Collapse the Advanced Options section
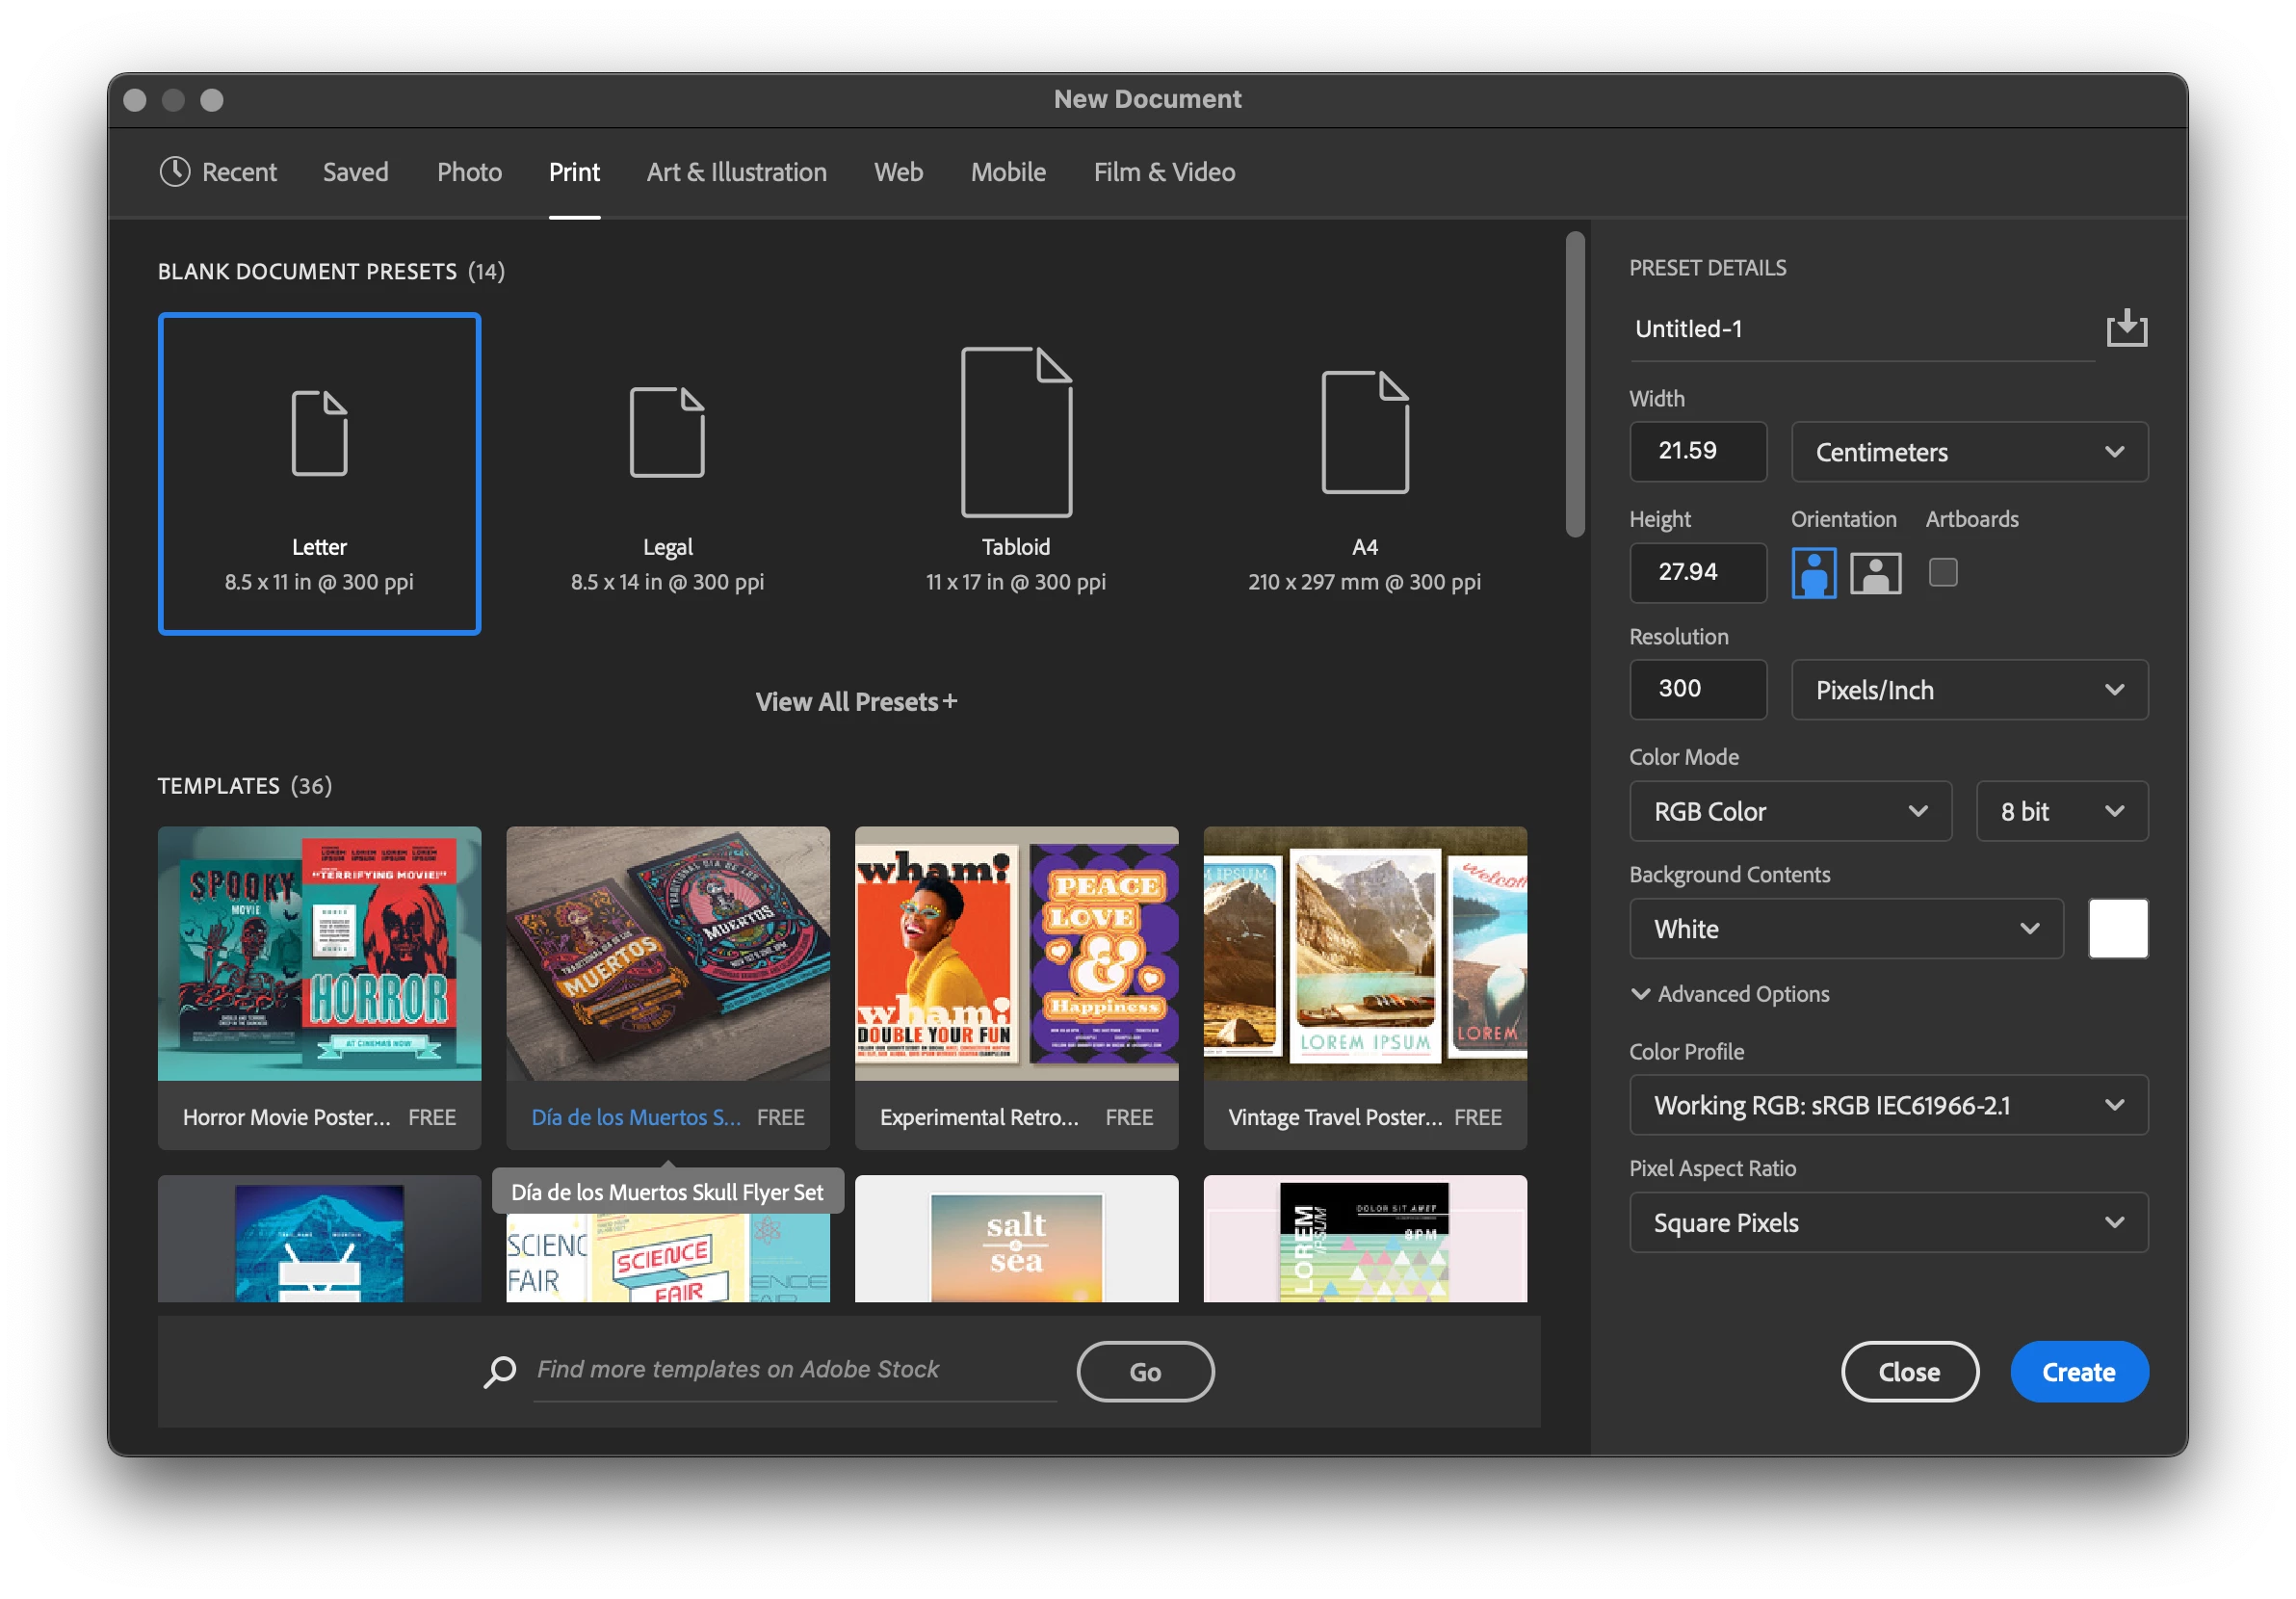The height and width of the screenshot is (1599, 2296). coord(1640,994)
